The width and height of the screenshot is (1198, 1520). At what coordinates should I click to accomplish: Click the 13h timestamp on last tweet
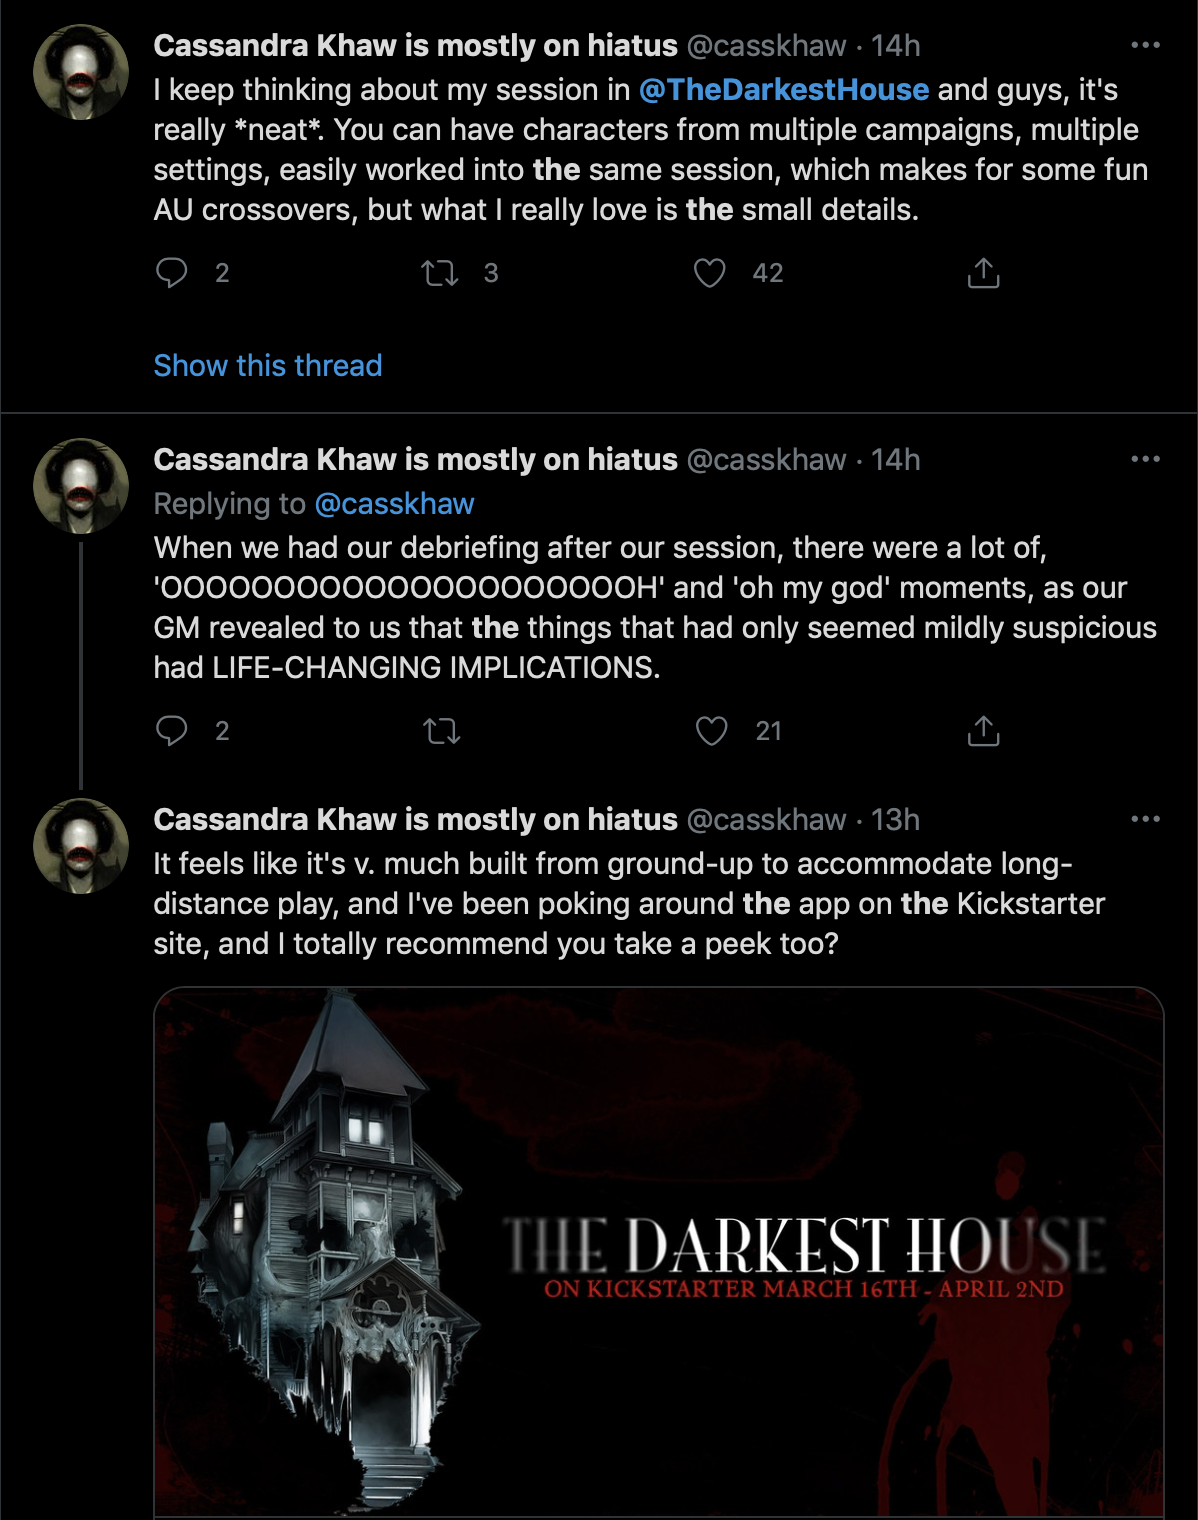click(x=895, y=820)
